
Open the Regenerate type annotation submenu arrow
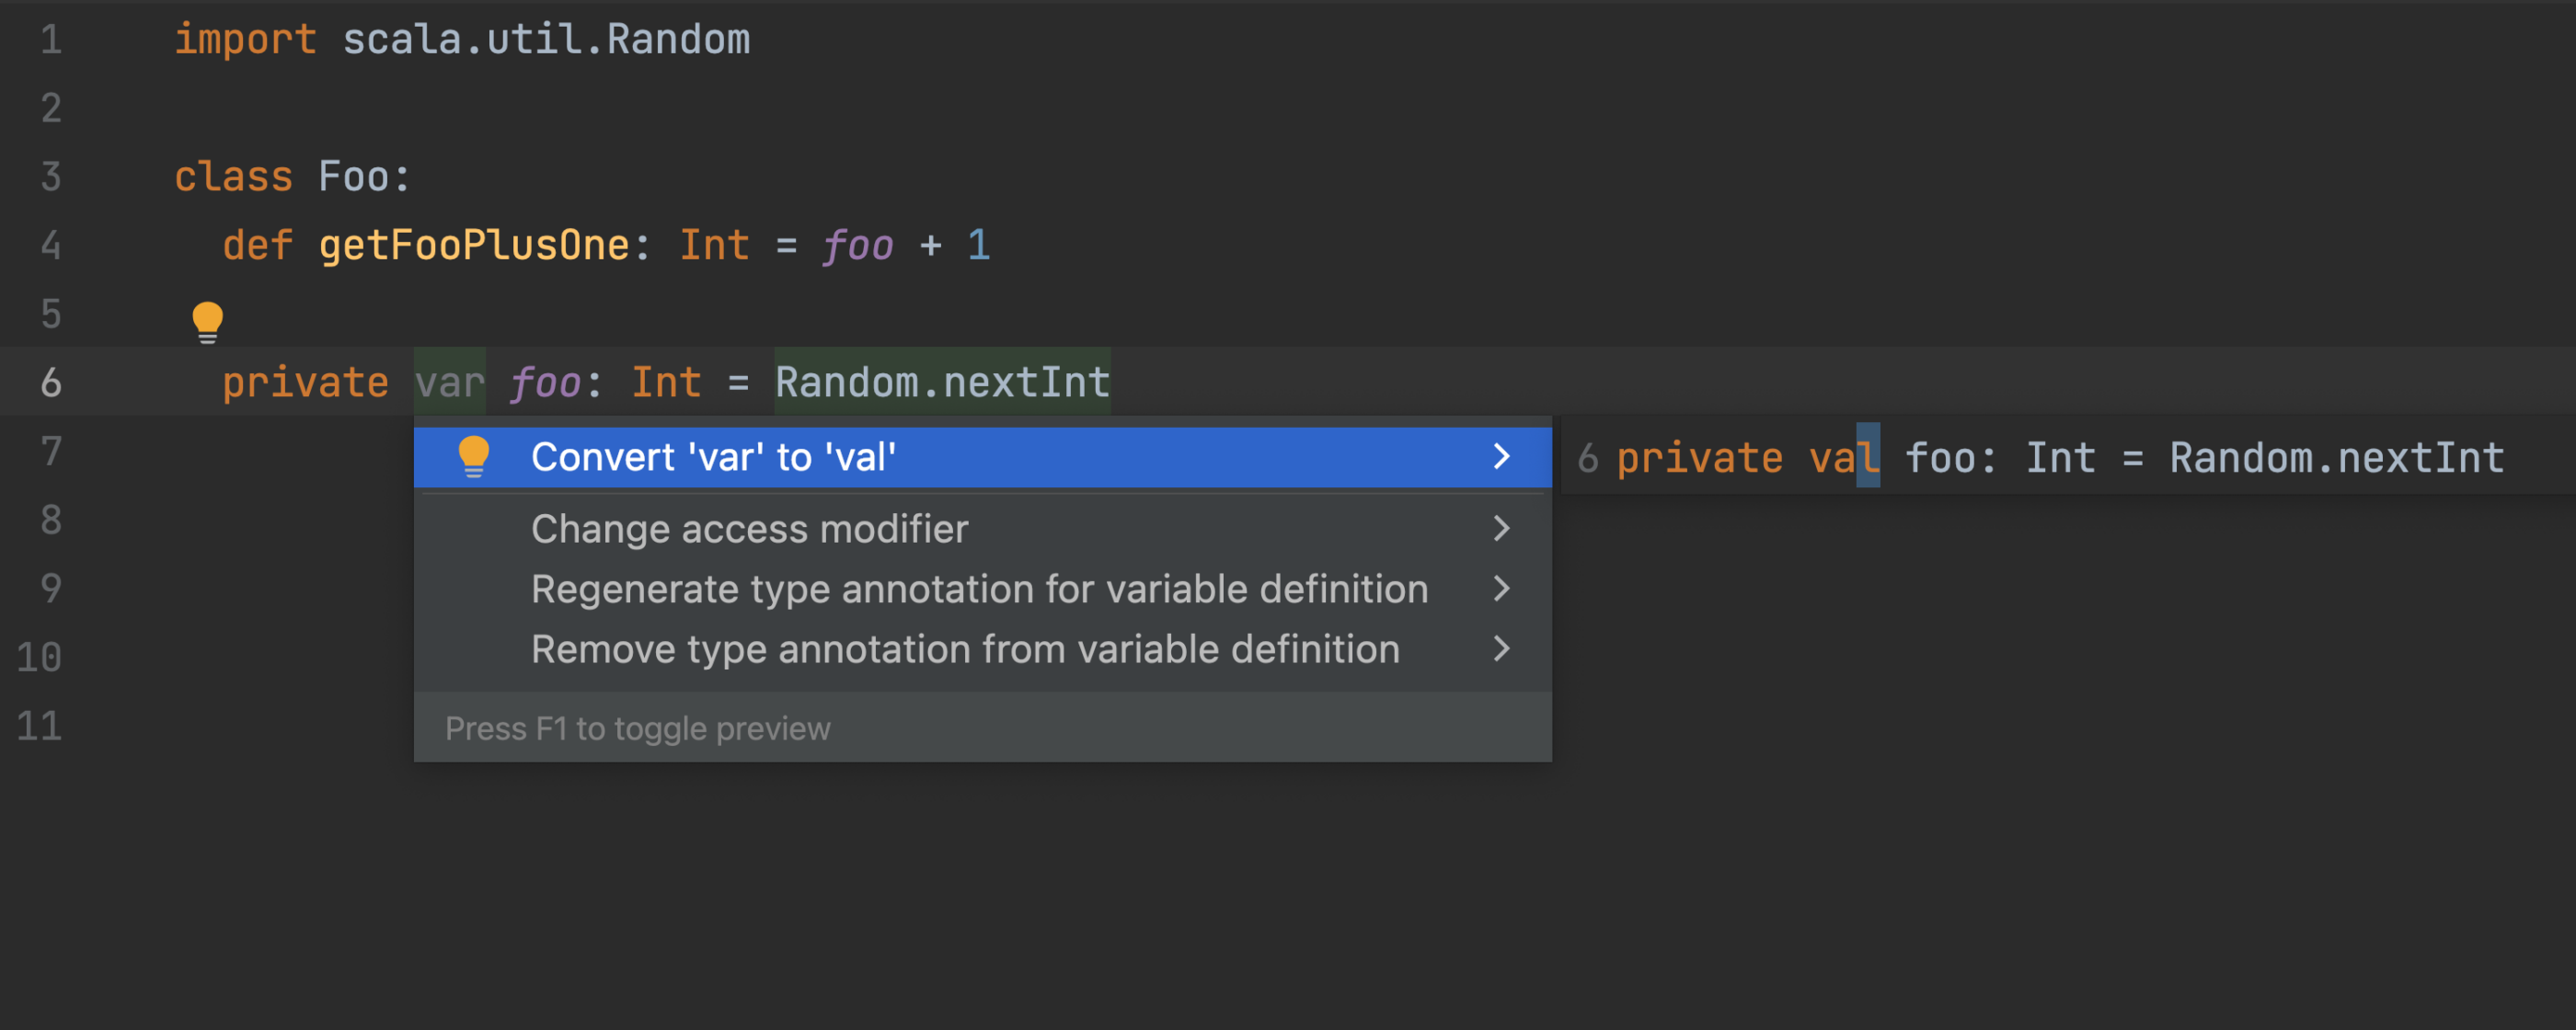[1501, 589]
